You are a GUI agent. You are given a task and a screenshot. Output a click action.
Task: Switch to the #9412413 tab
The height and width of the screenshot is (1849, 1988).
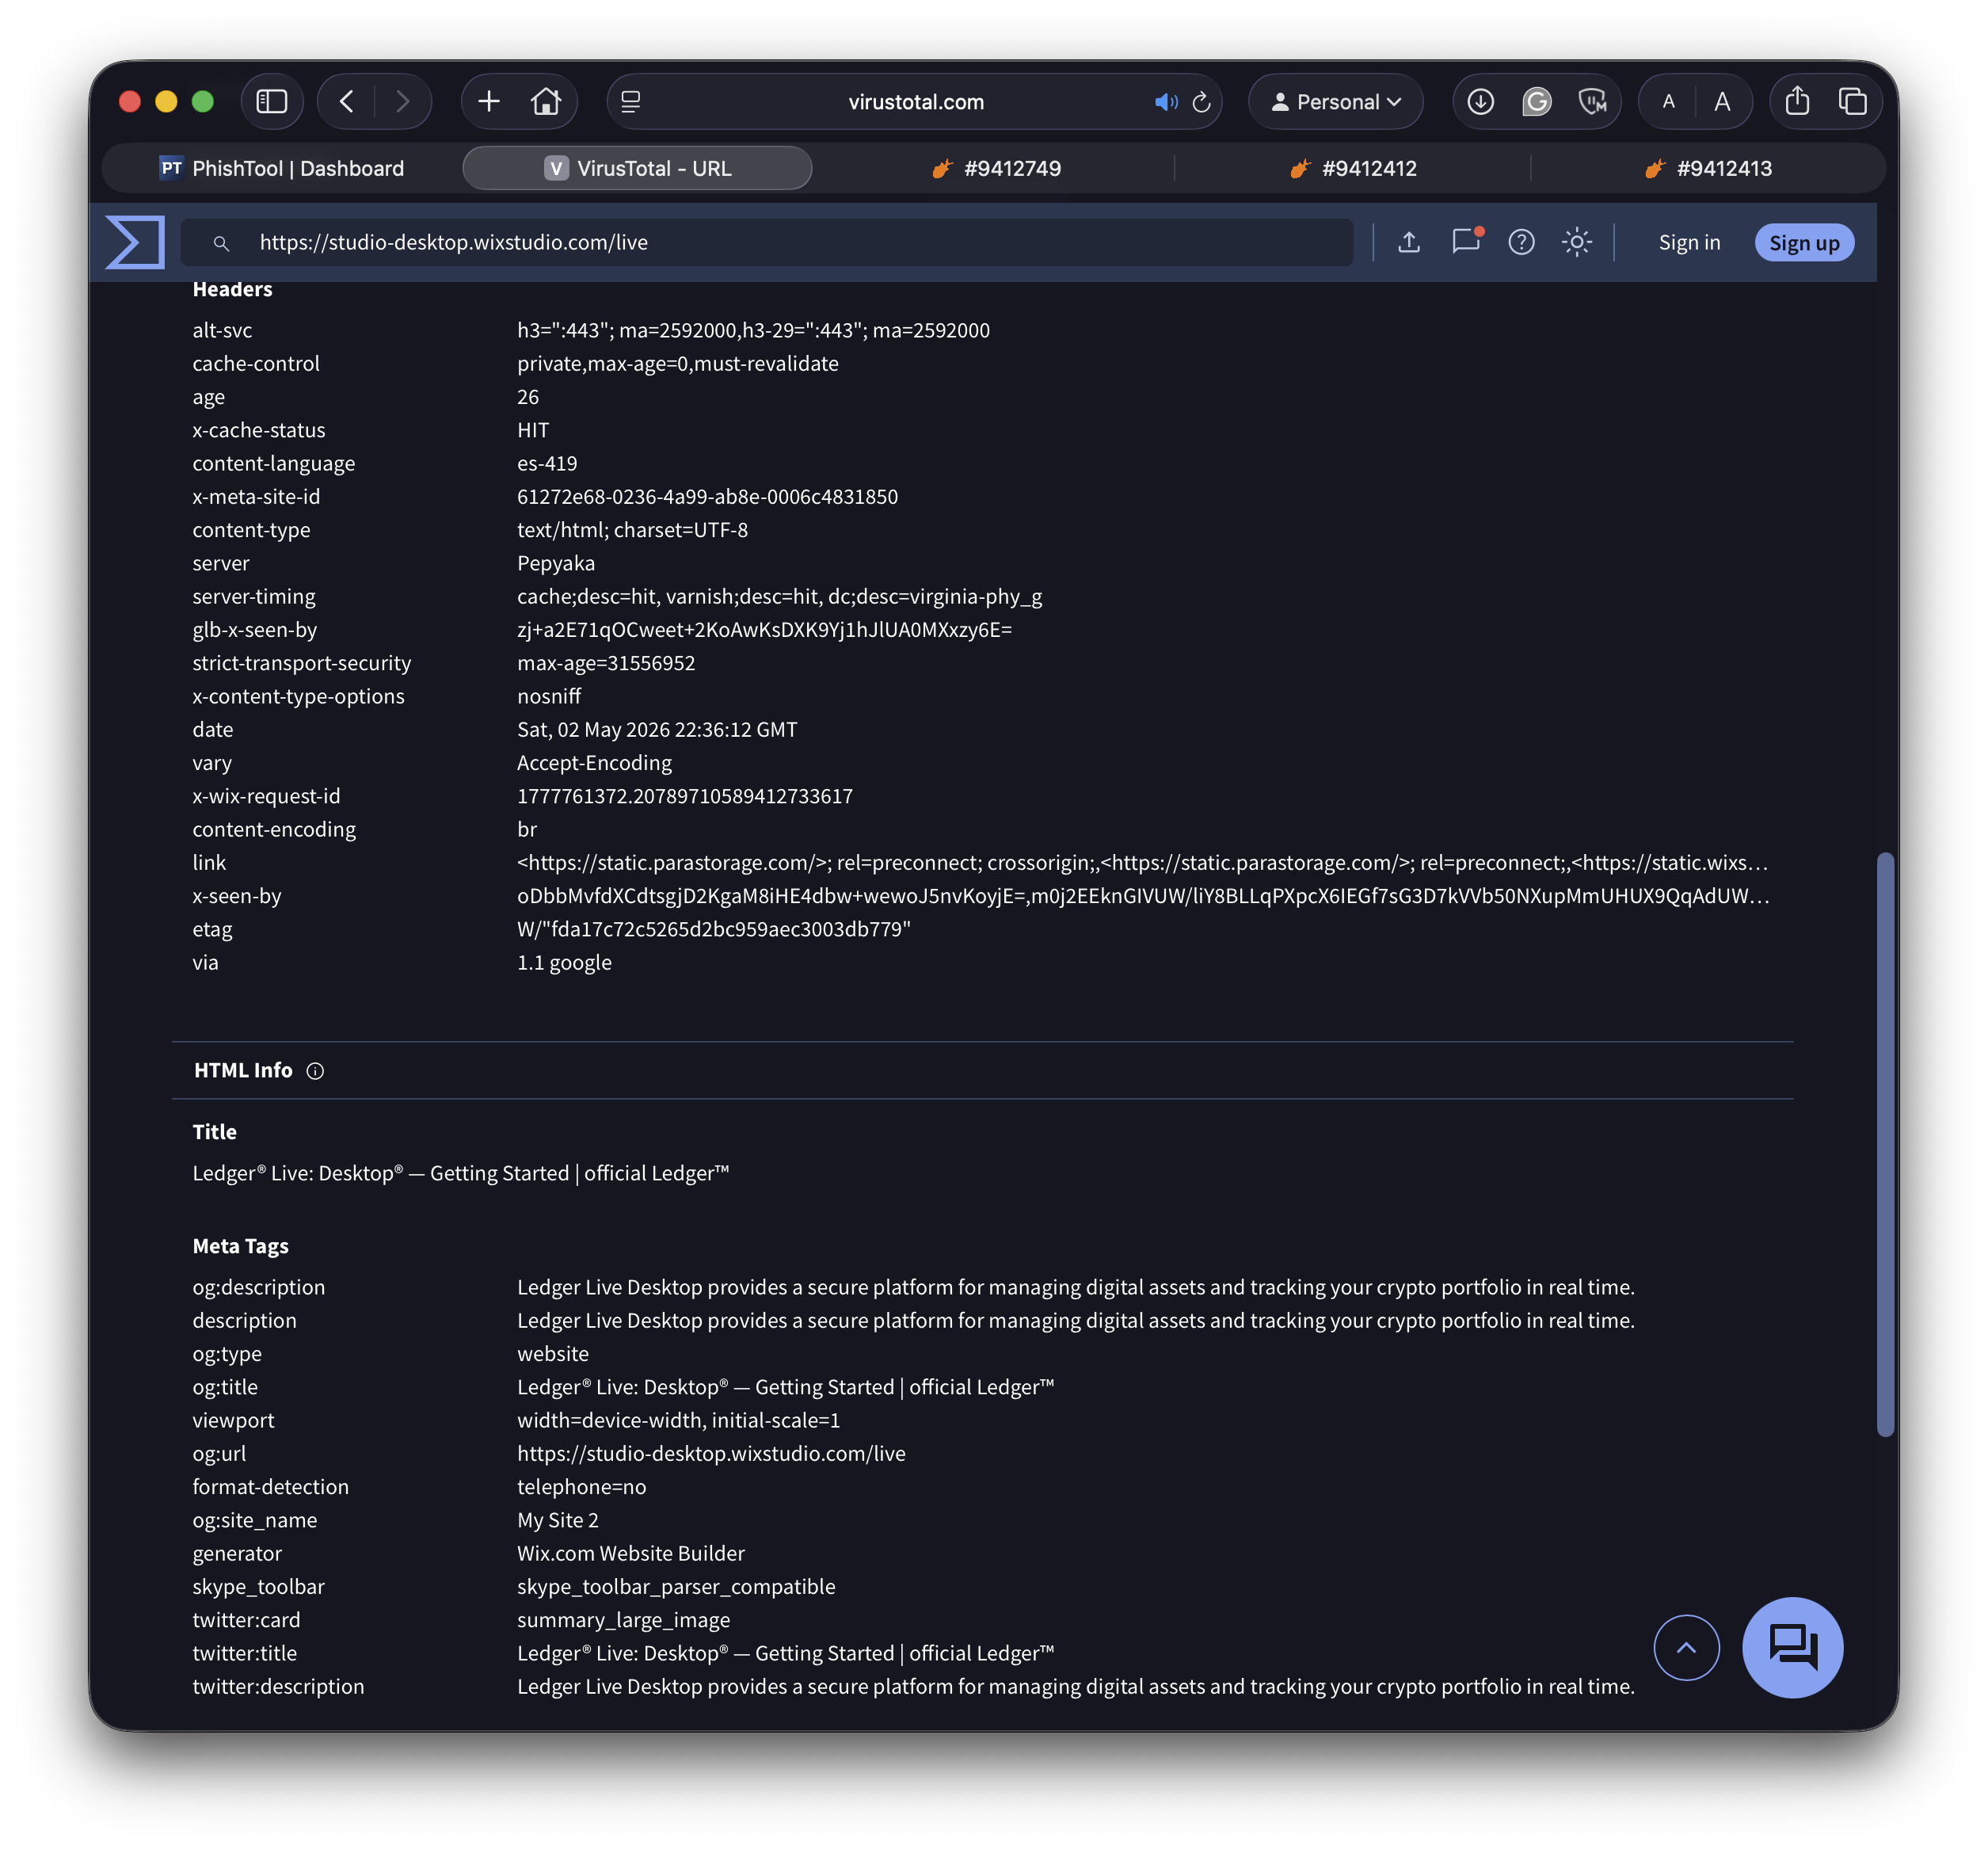pos(1709,168)
